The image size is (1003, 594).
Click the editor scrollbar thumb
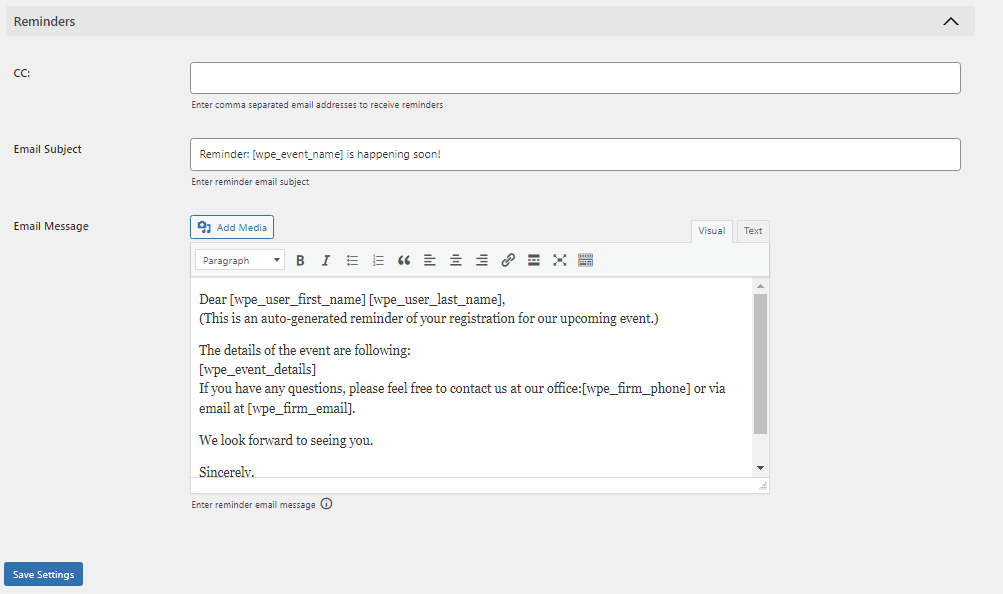coord(760,364)
